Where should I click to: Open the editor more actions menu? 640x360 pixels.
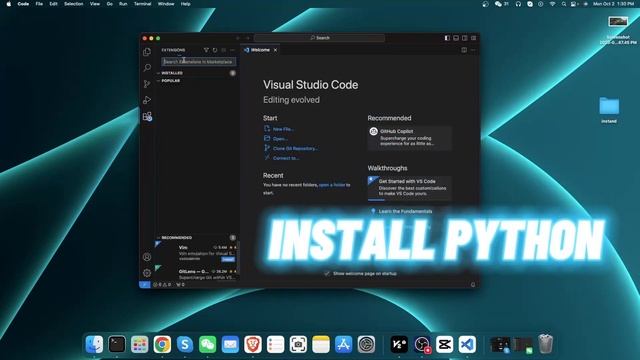coord(473,50)
